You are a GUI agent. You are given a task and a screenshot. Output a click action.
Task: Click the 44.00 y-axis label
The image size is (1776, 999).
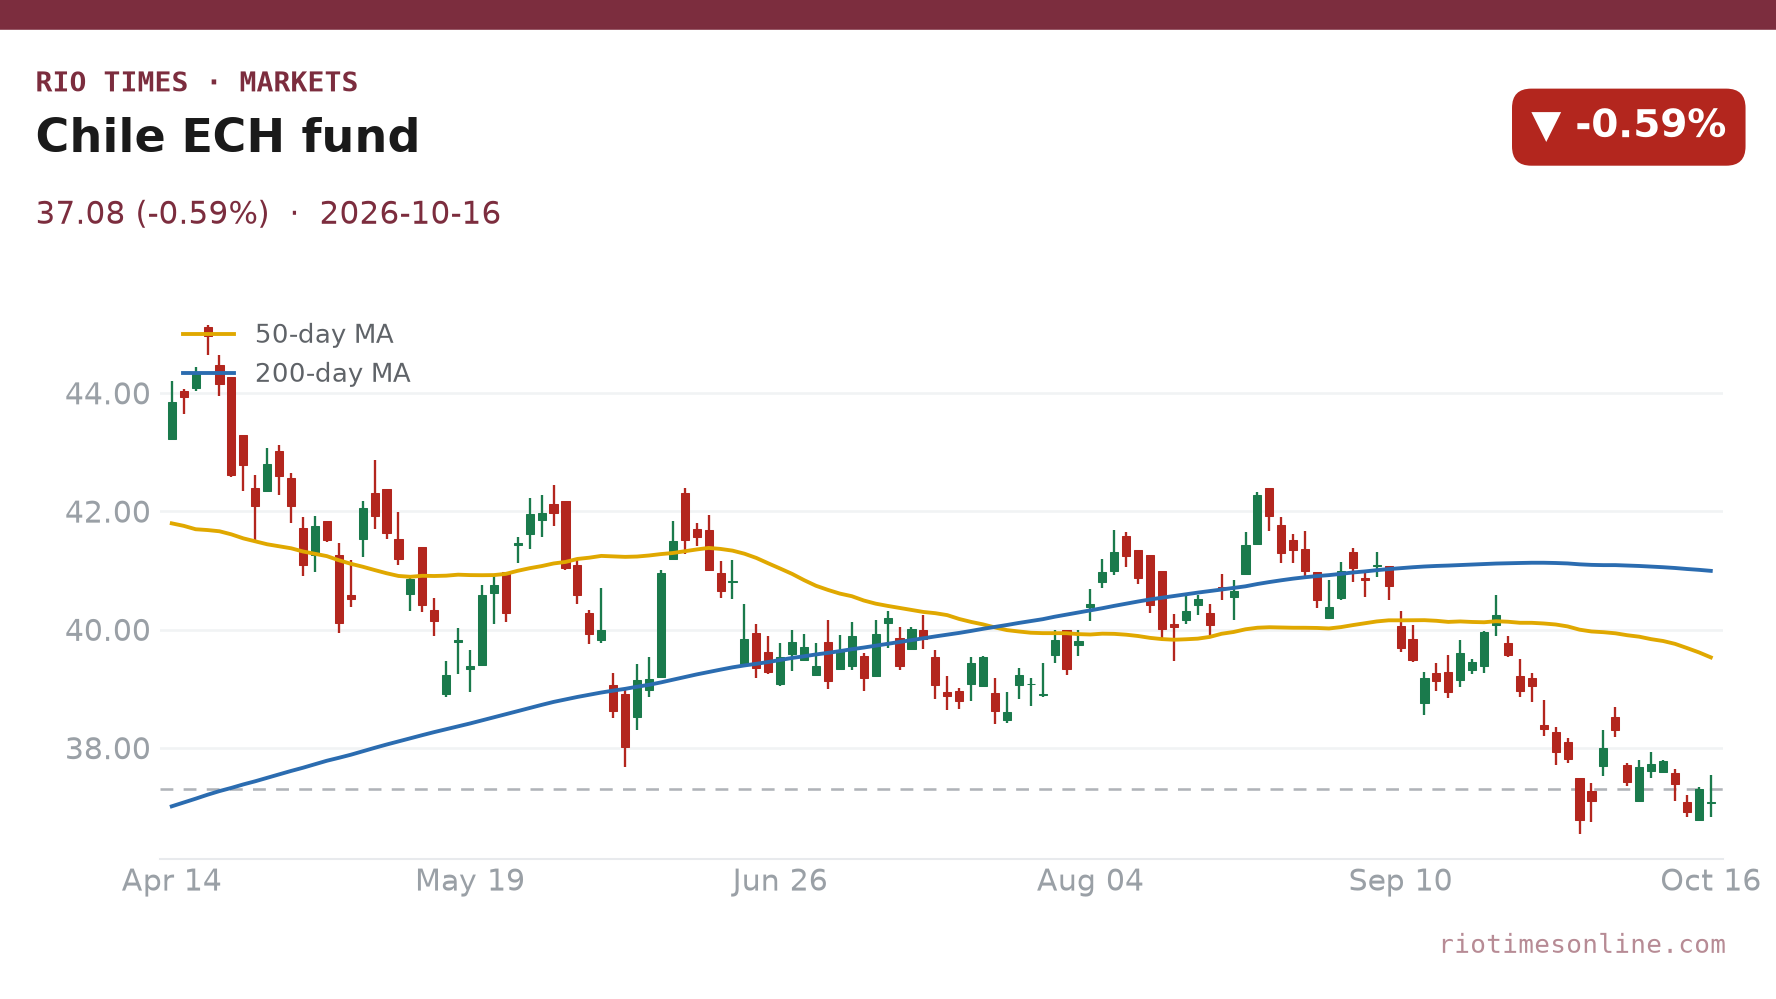point(108,394)
